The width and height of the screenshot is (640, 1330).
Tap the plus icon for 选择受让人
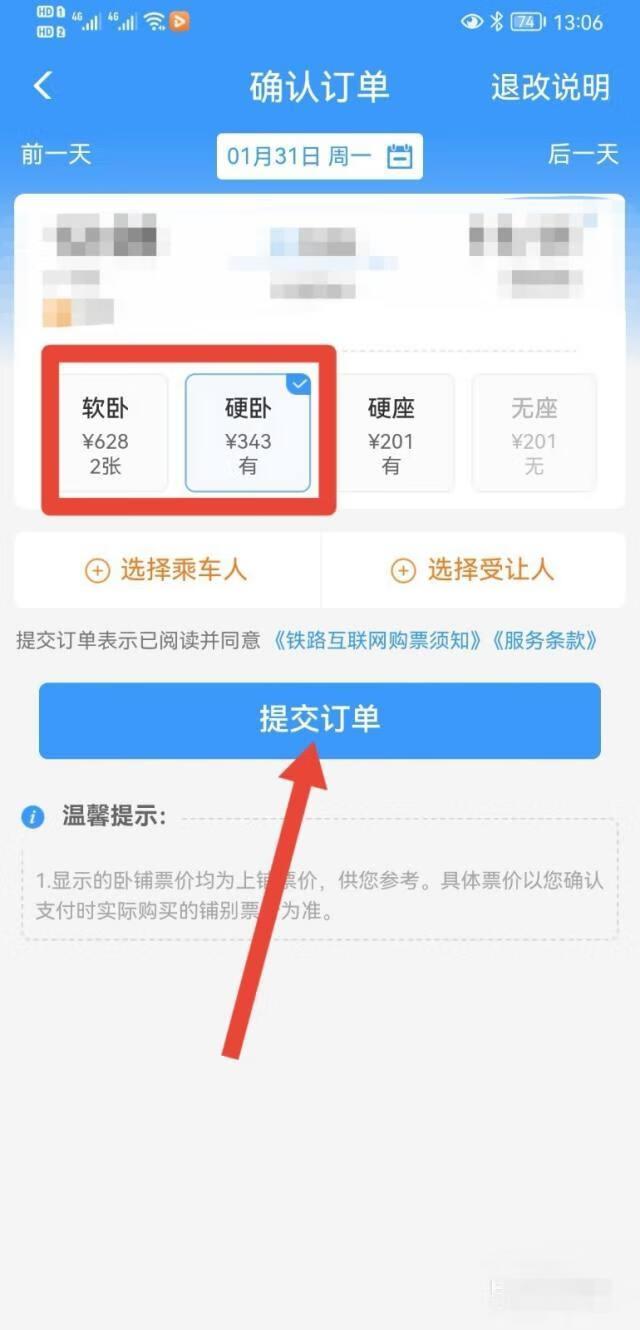402,571
